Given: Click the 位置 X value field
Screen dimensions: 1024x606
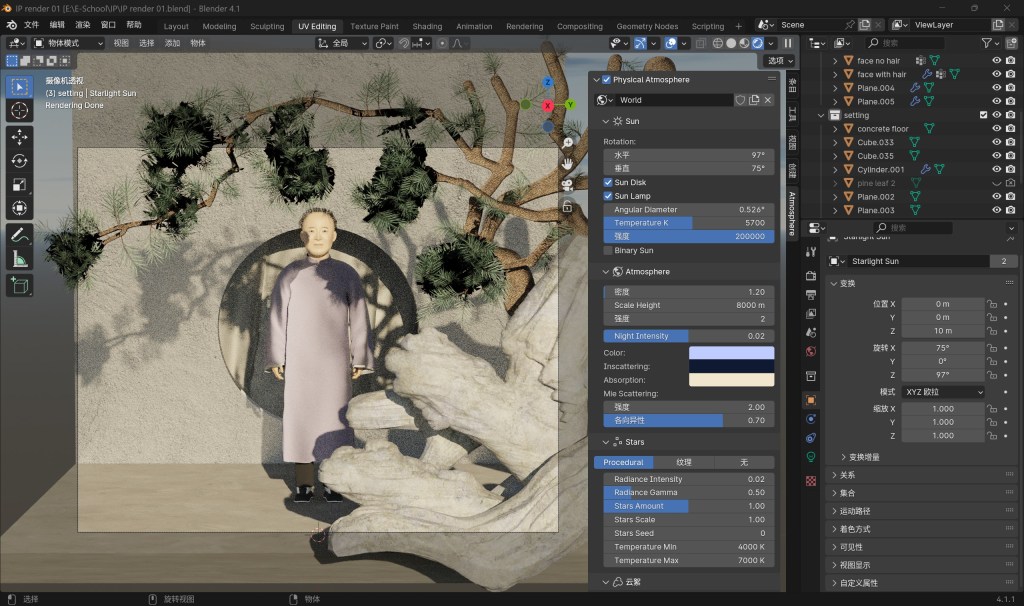Looking at the screenshot, I should point(941,304).
